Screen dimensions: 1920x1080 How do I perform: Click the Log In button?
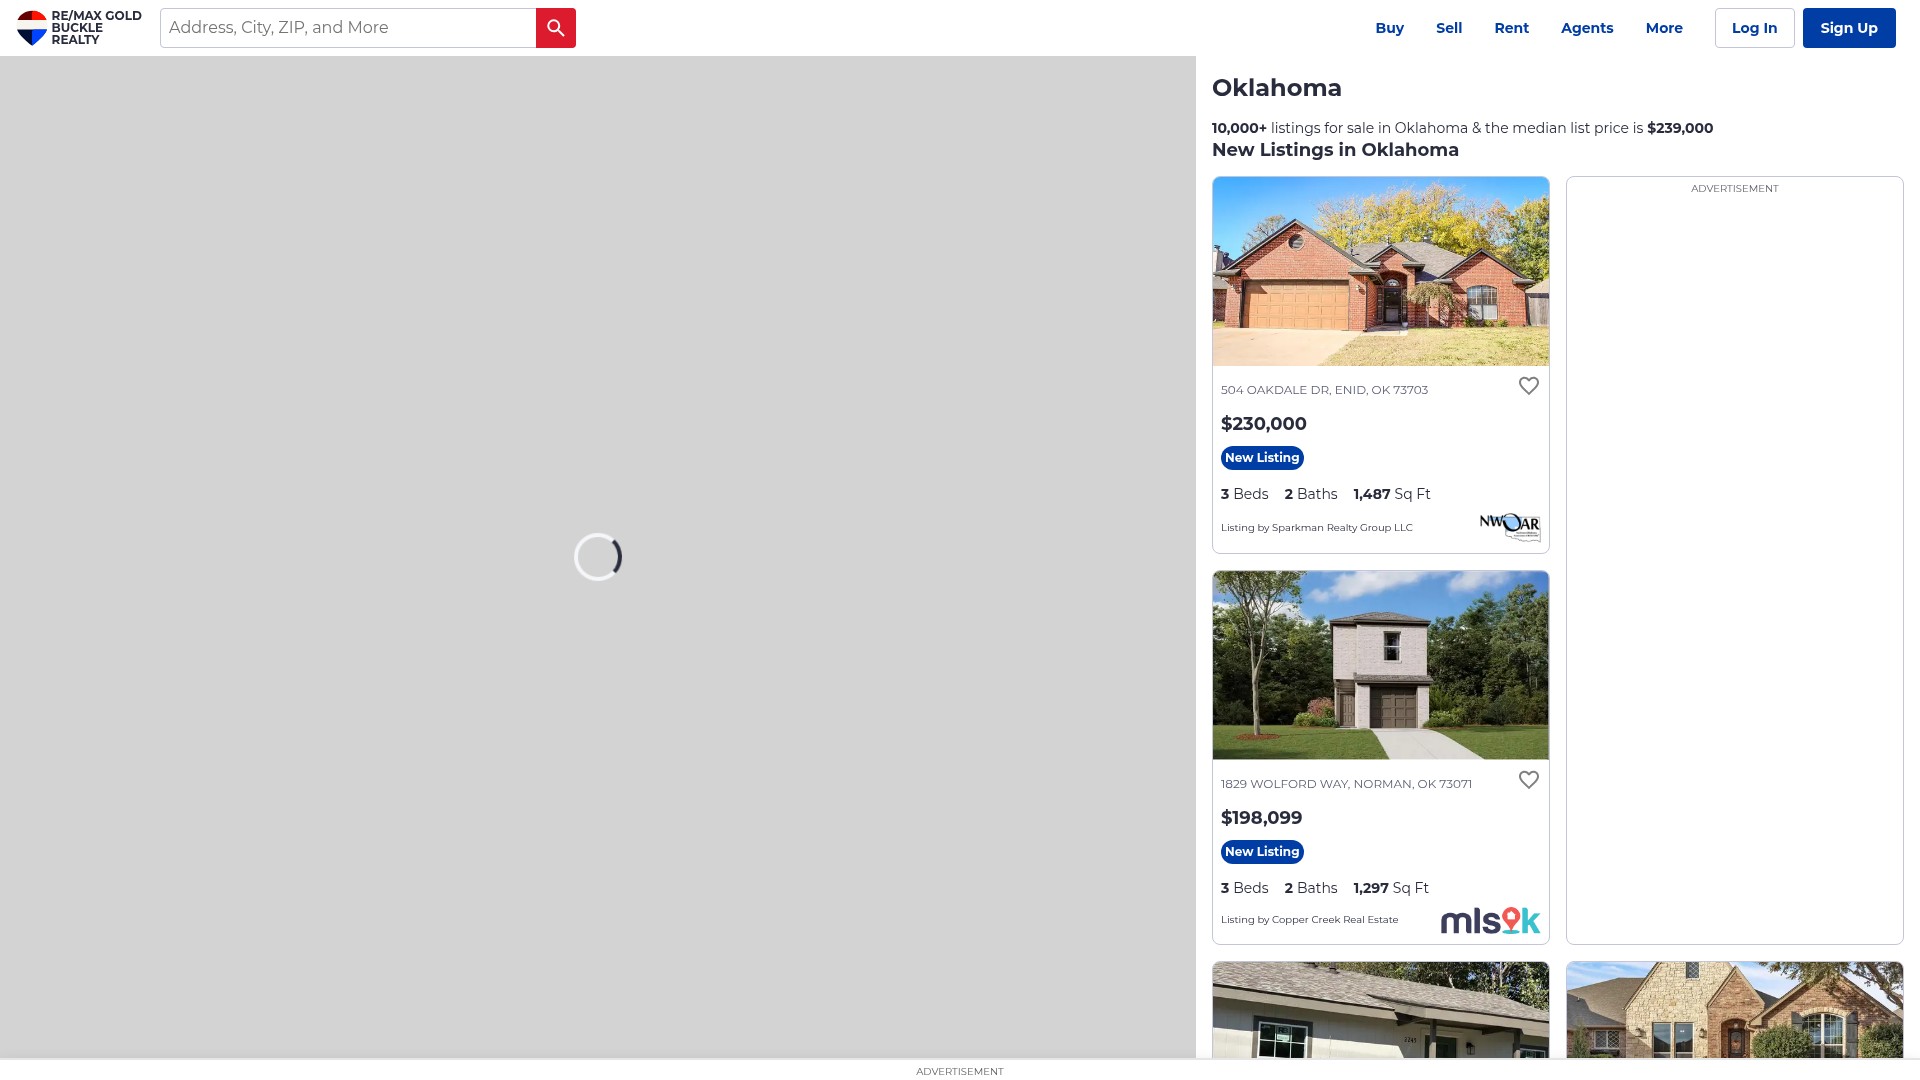[1754, 28]
